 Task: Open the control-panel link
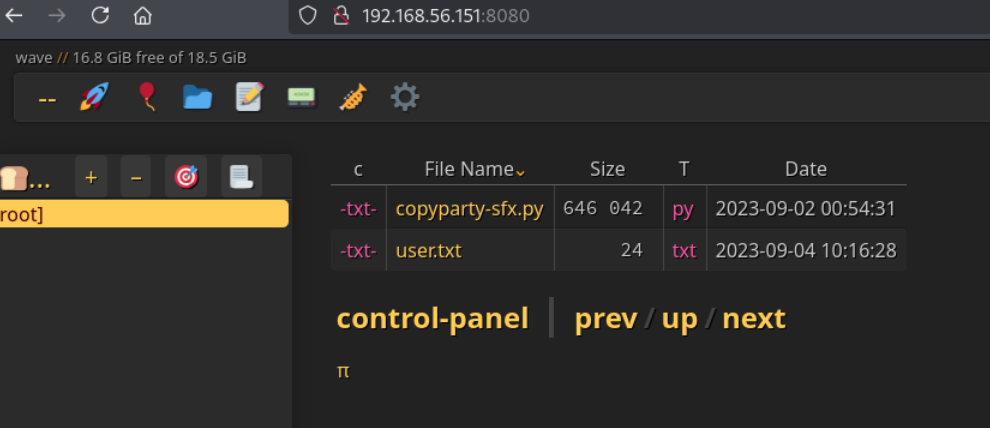click(432, 318)
